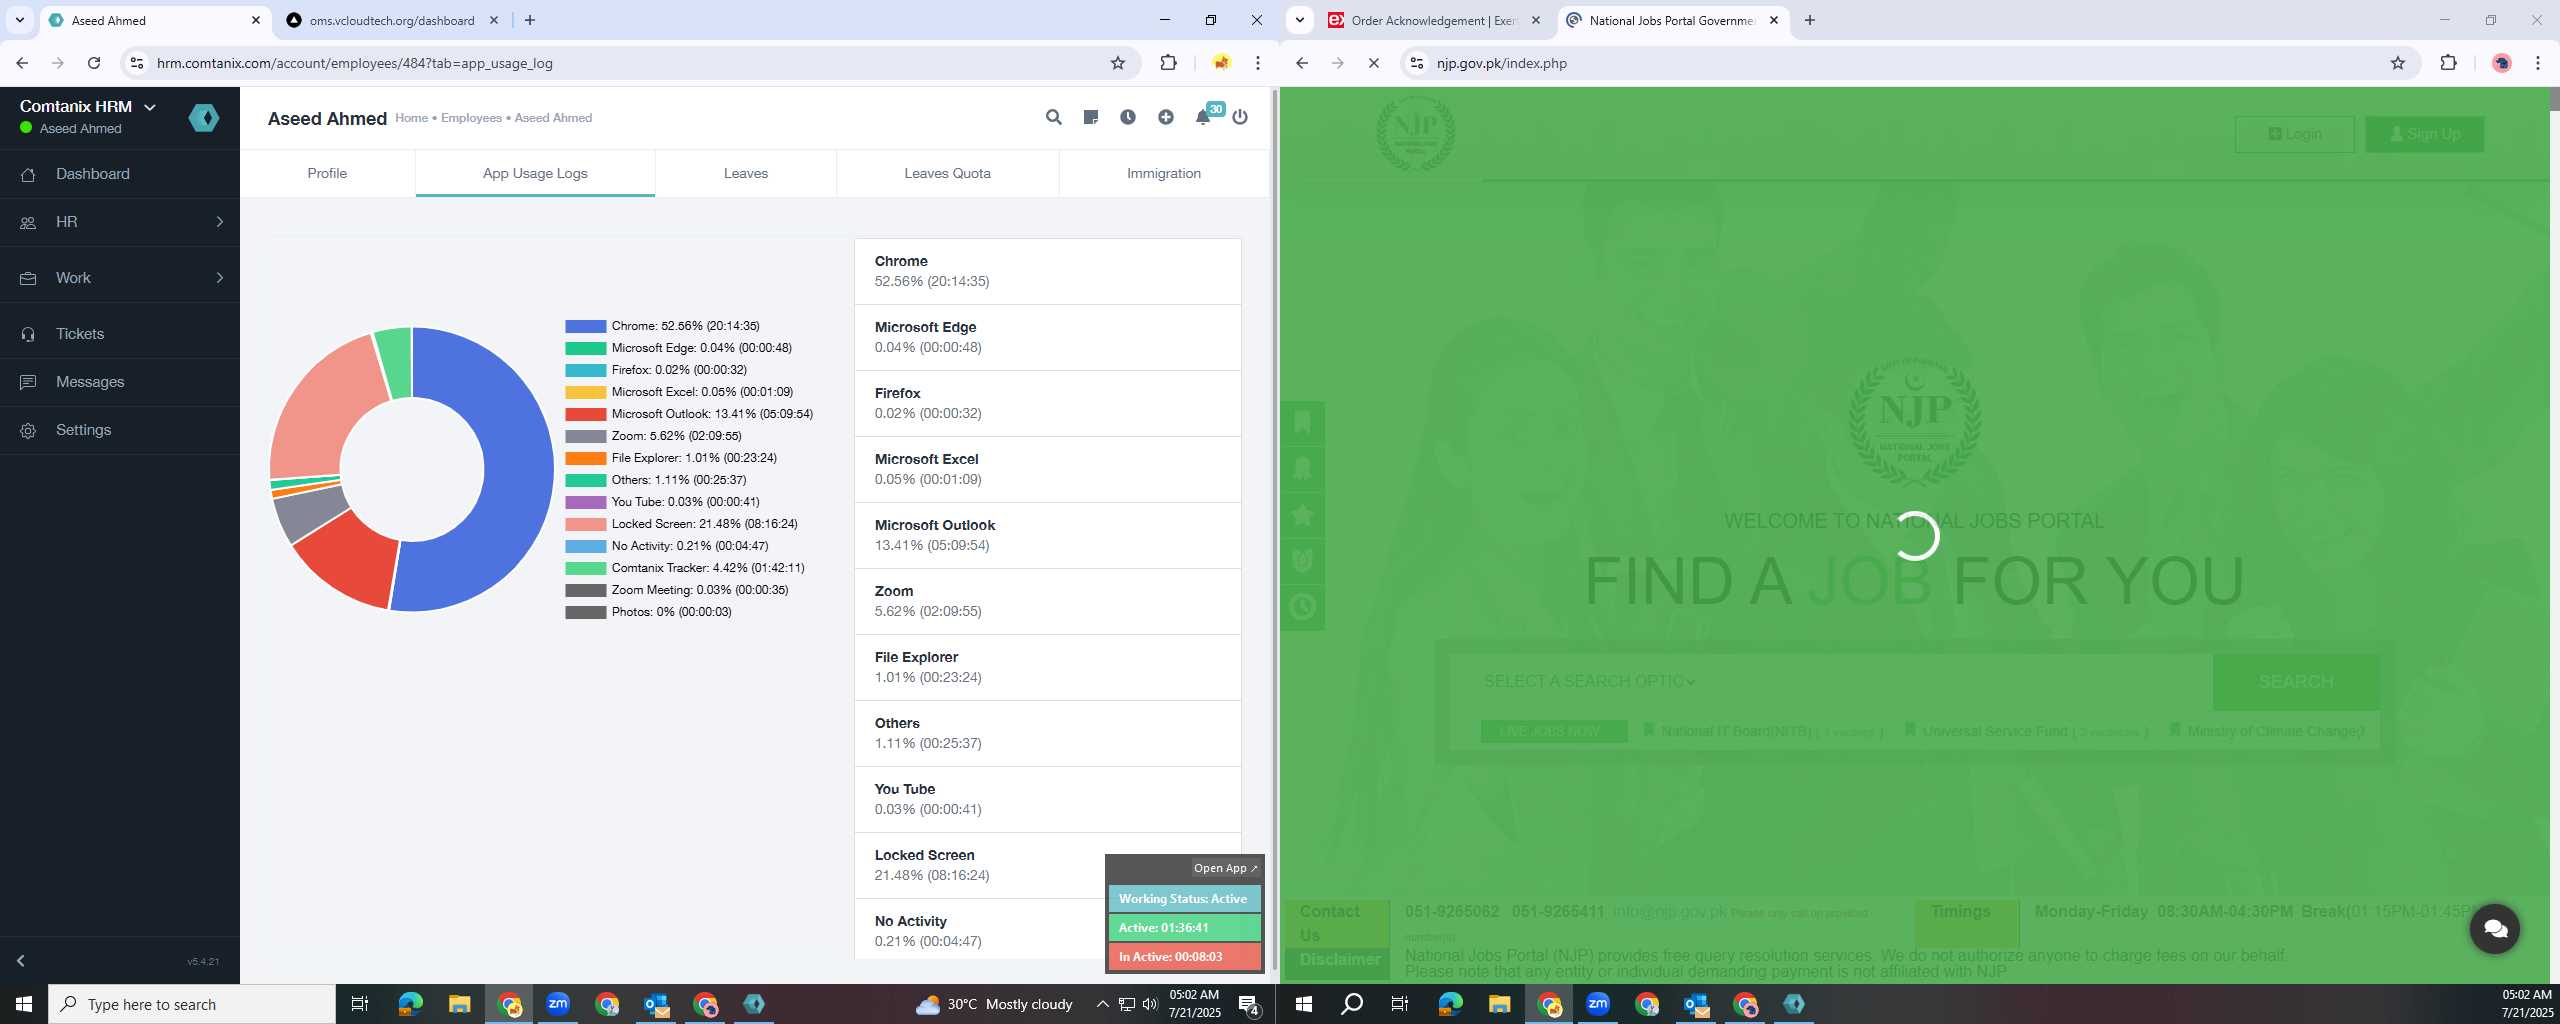The image size is (2560, 1024).
Task: Open Microsoft Edge from the left taskbar
Action: (410, 1004)
